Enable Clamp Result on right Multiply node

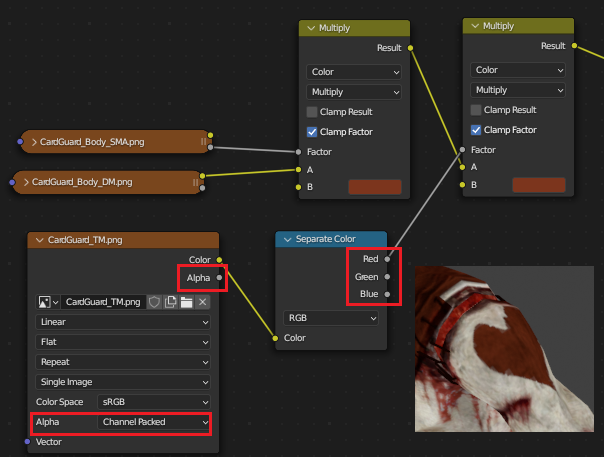tap(476, 110)
